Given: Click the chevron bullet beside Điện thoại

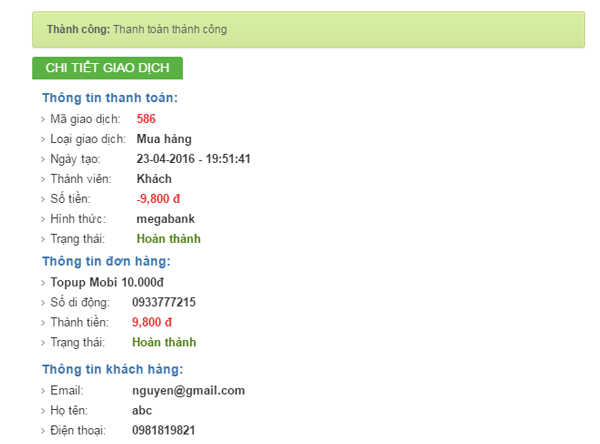Looking at the screenshot, I should point(43,431).
